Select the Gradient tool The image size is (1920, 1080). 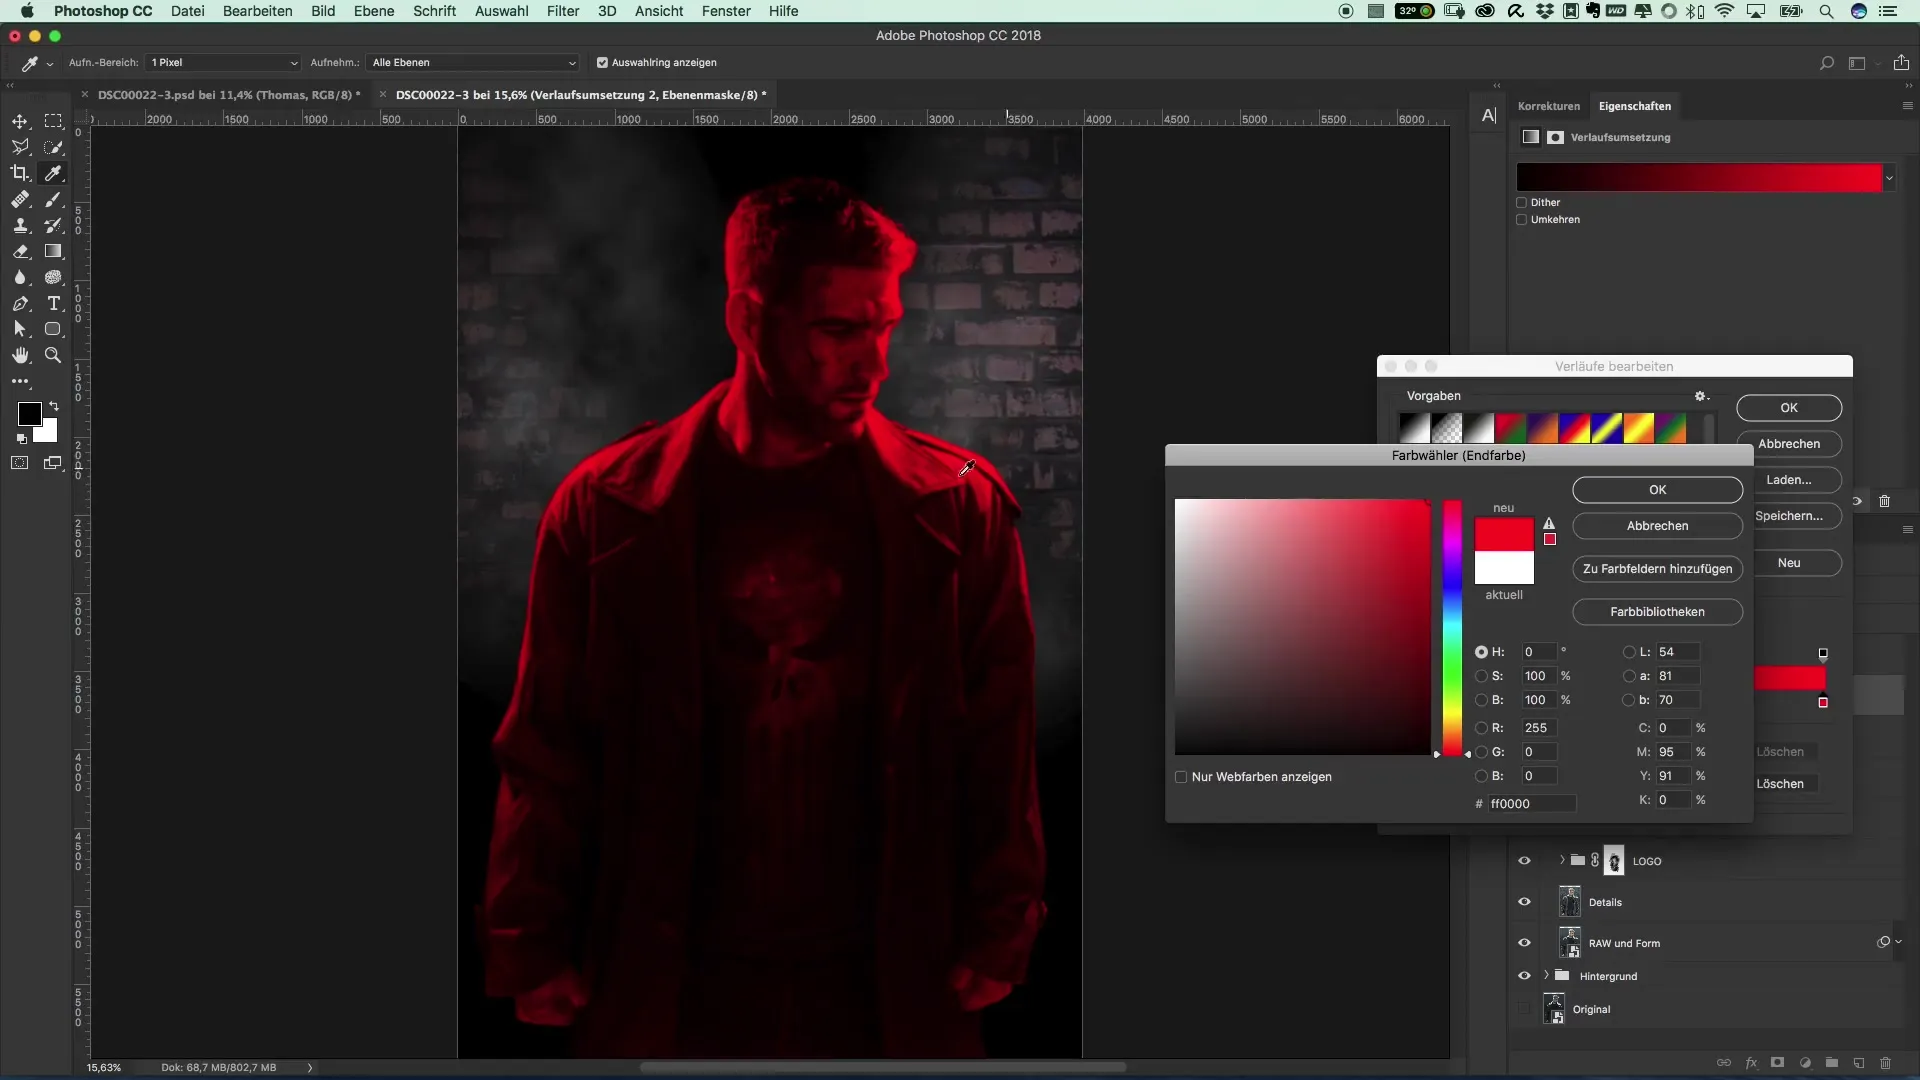53,251
